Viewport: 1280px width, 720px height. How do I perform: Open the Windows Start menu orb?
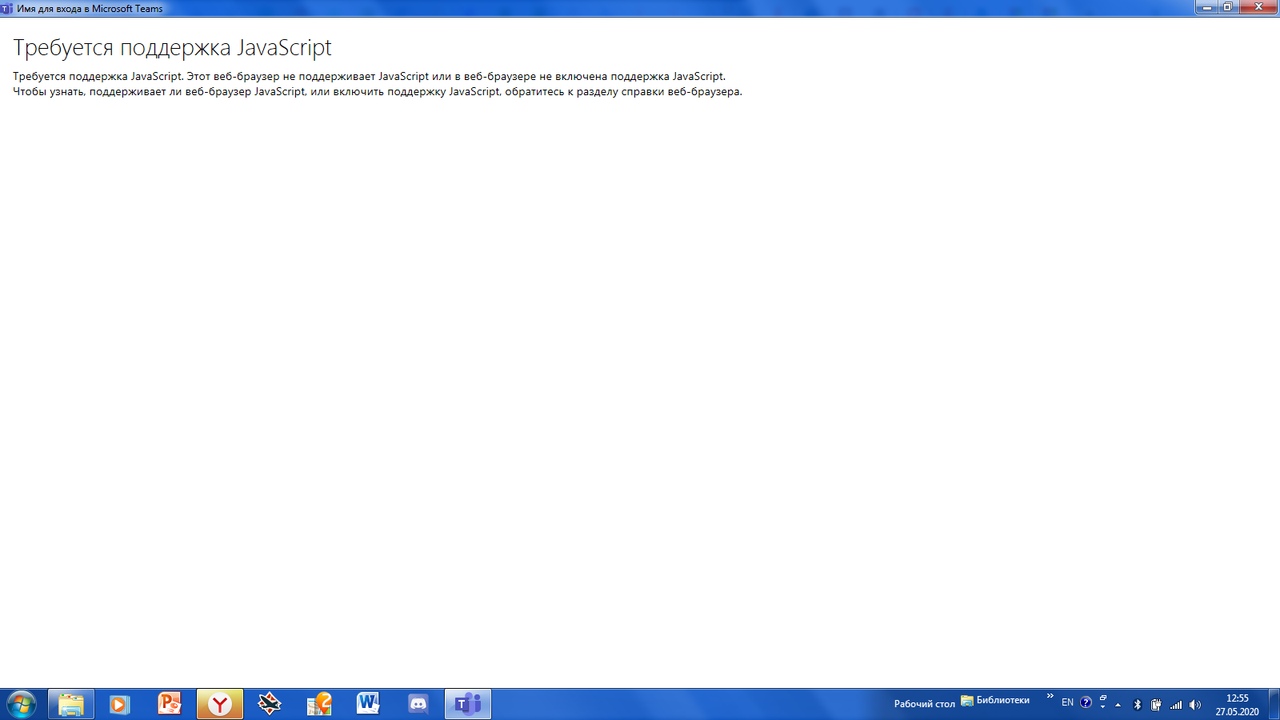point(21,704)
